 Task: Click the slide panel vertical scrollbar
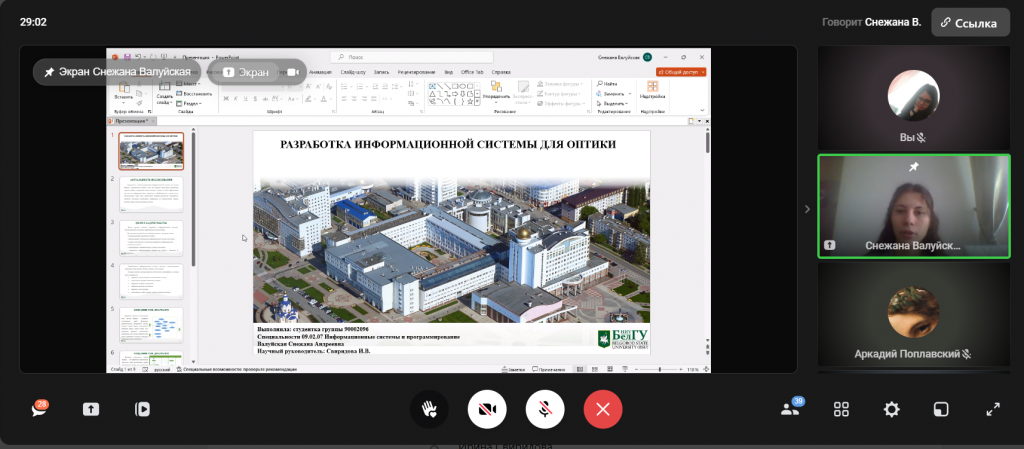click(x=193, y=199)
